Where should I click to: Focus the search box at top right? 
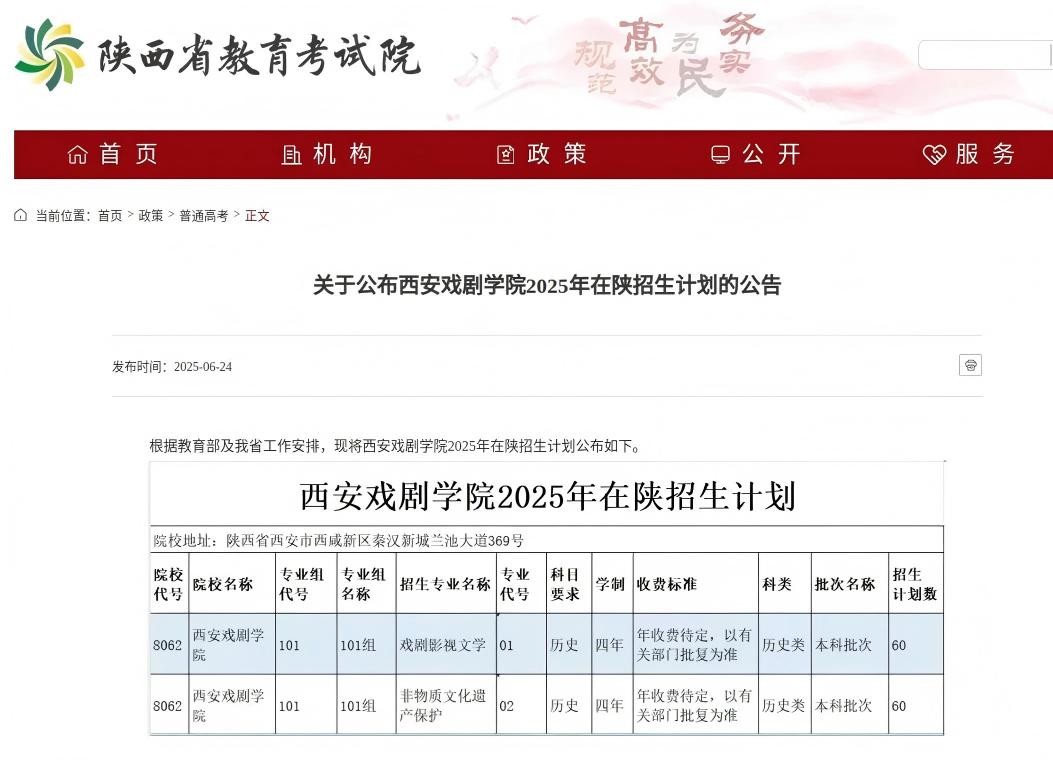coord(983,55)
